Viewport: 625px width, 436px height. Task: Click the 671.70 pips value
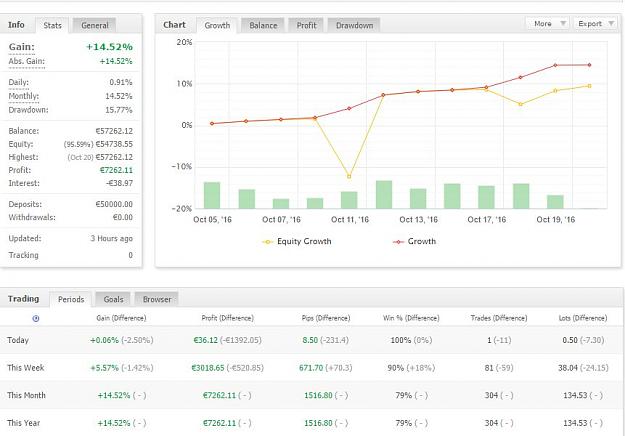[x=311, y=367]
